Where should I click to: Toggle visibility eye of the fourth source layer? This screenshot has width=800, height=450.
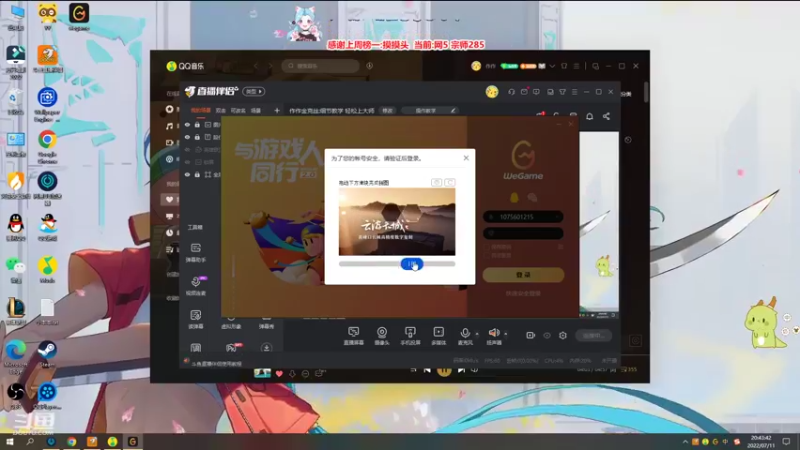click(187, 162)
